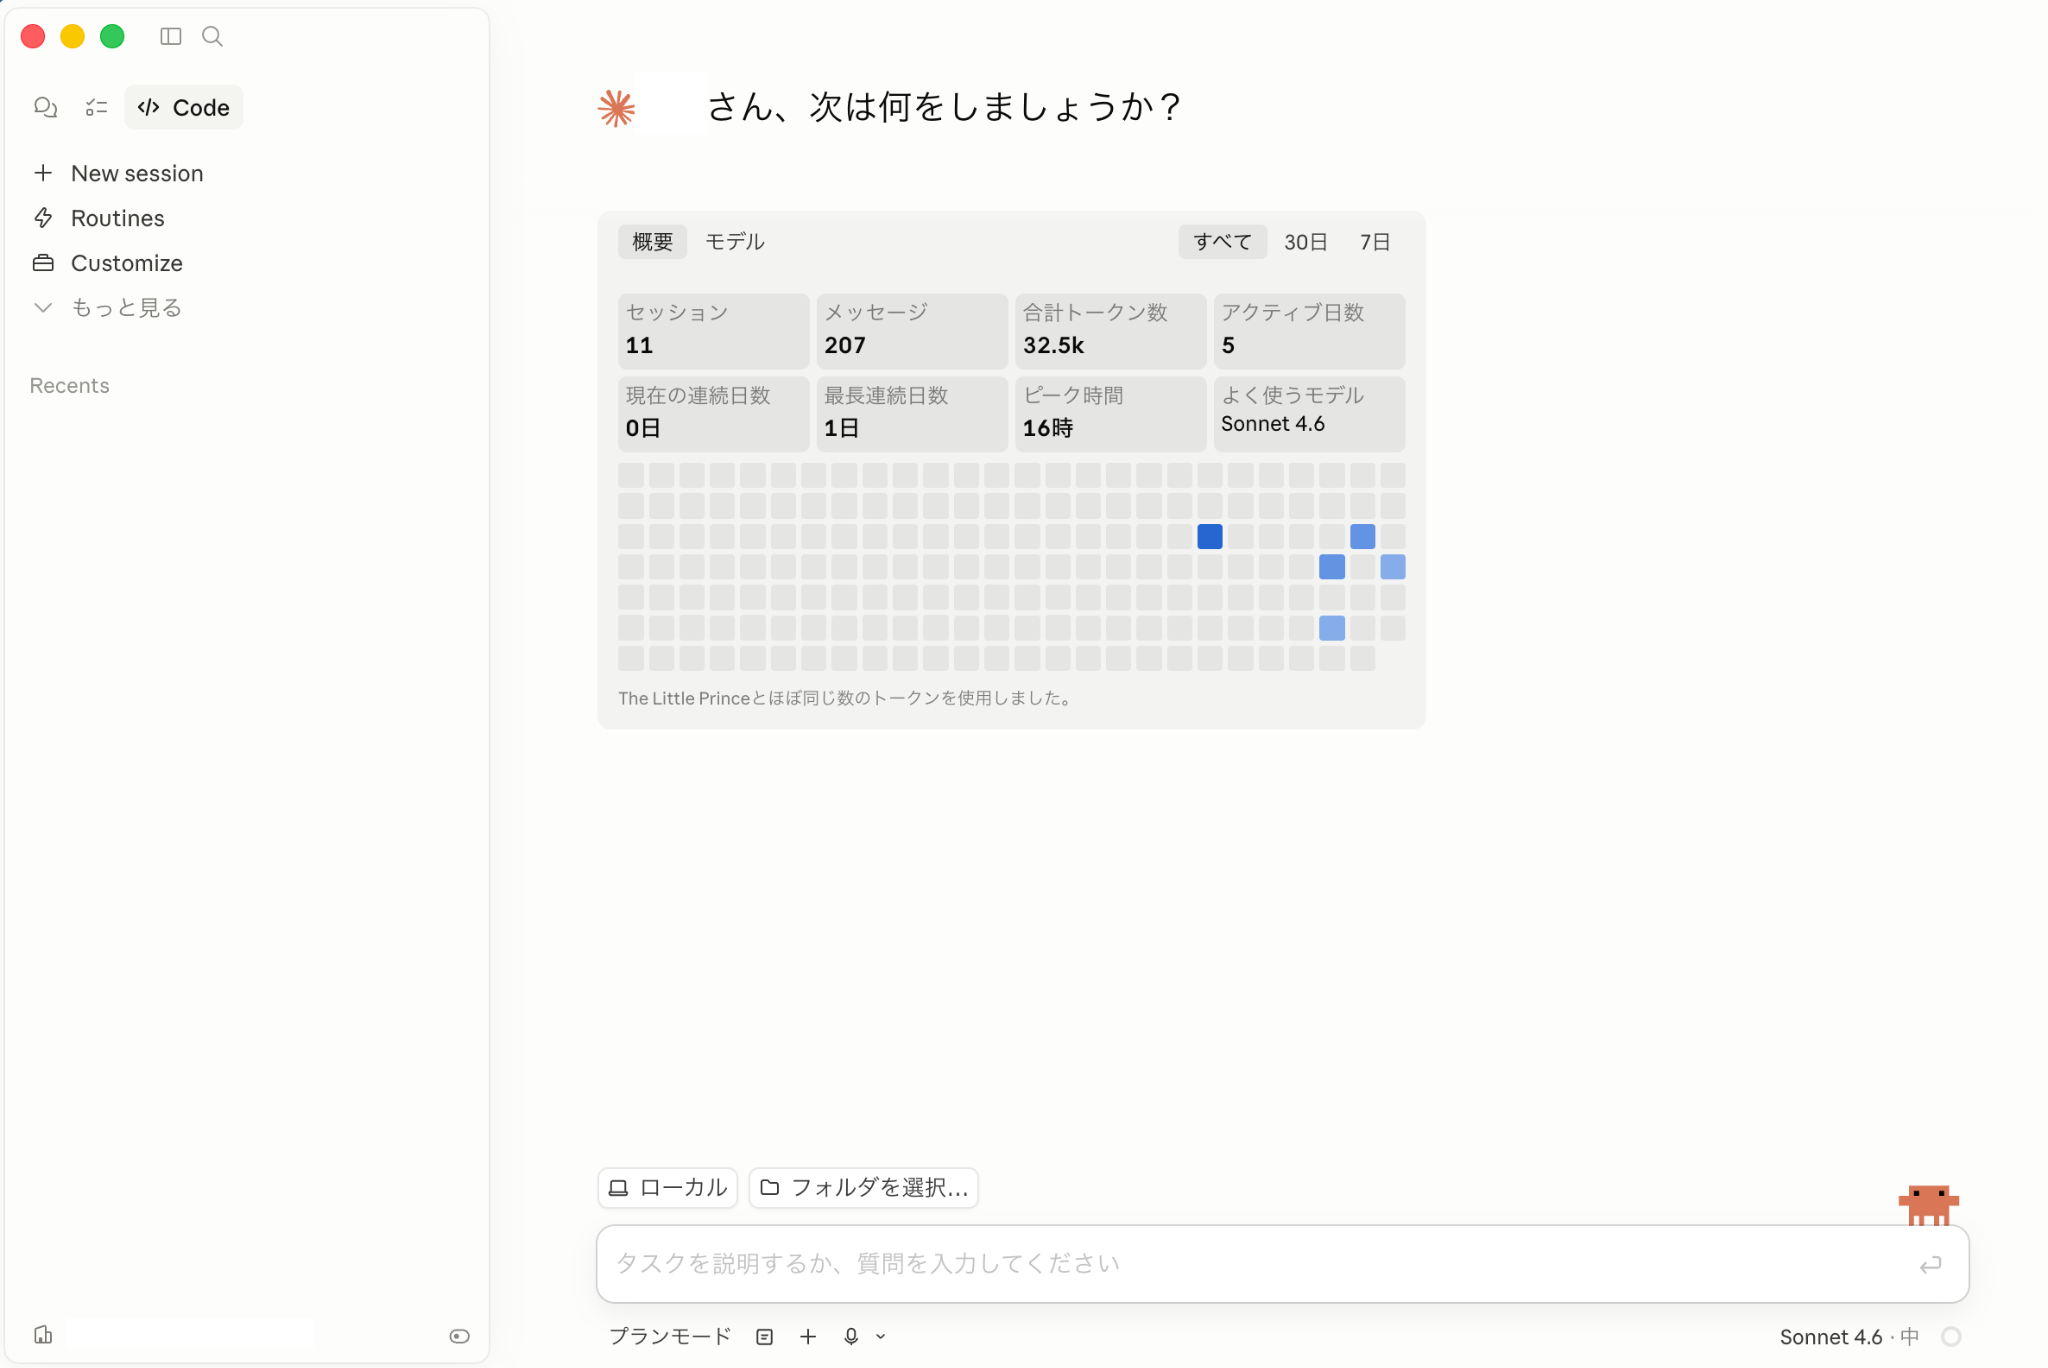2048x1368 pixels.
Task: Attach content with the plus icon
Action: tap(807, 1336)
